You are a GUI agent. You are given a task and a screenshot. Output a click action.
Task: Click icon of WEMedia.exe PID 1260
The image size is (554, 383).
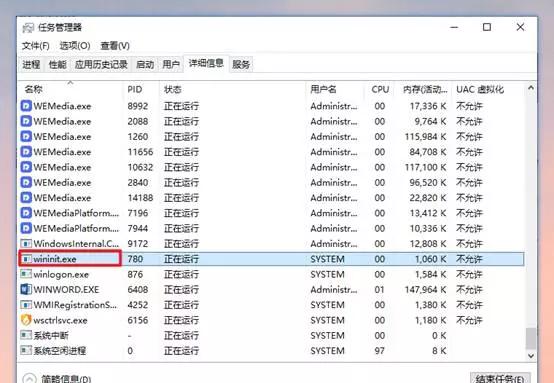coord(26,136)
